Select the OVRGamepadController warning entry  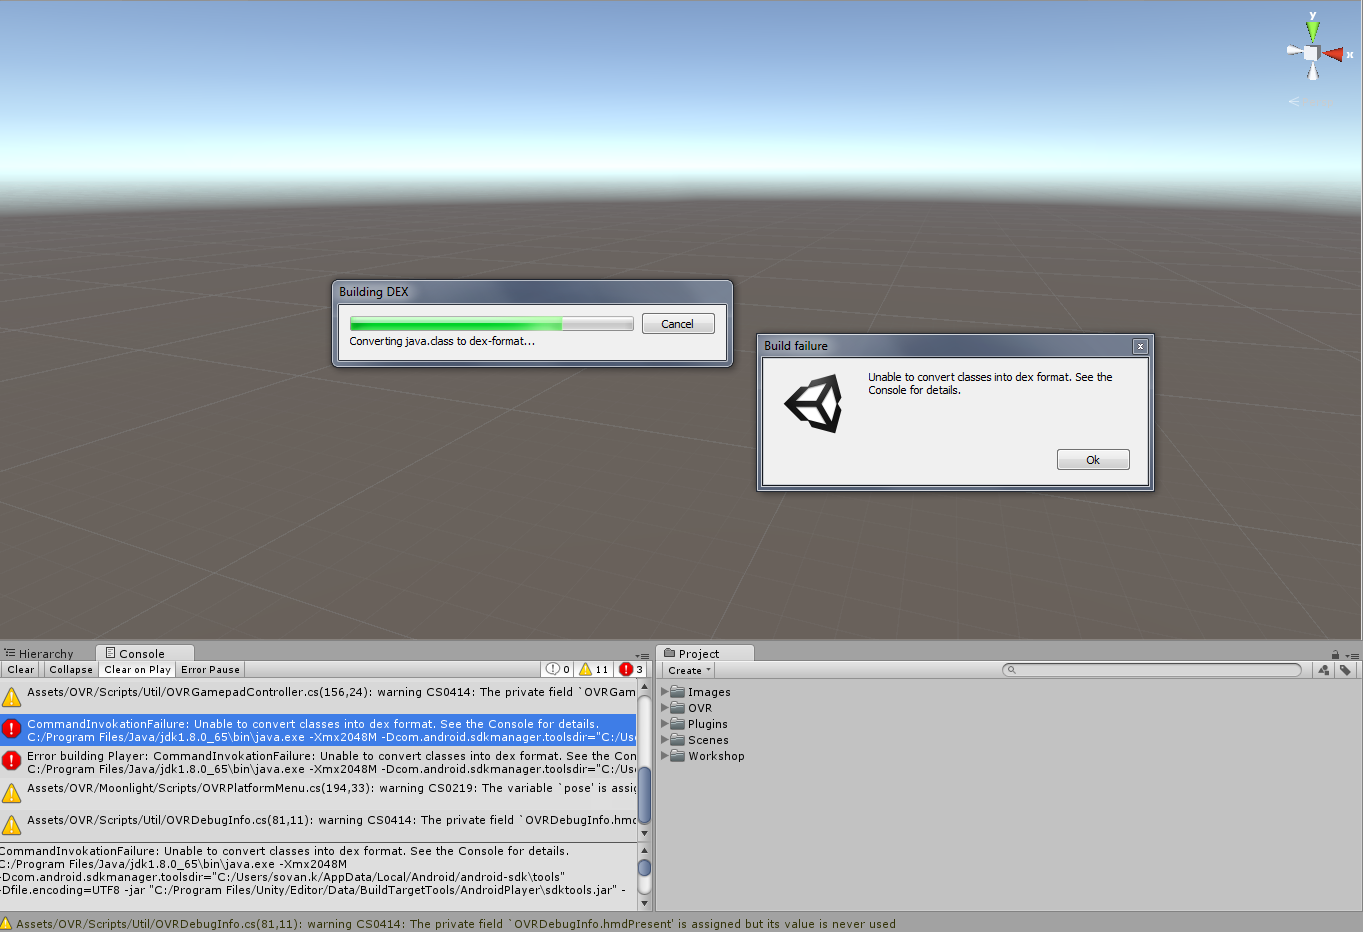click(x=318, y=696)
